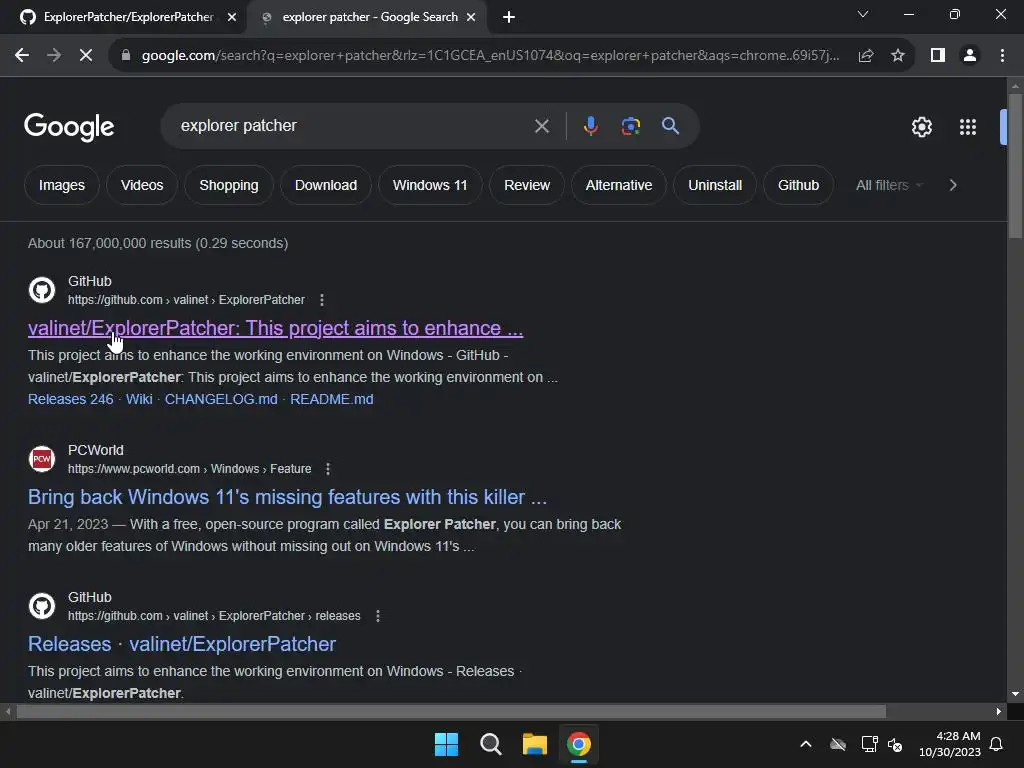Show hidden system tray icons
This screenshot has width=1024, height=768.
pos(806,744)
